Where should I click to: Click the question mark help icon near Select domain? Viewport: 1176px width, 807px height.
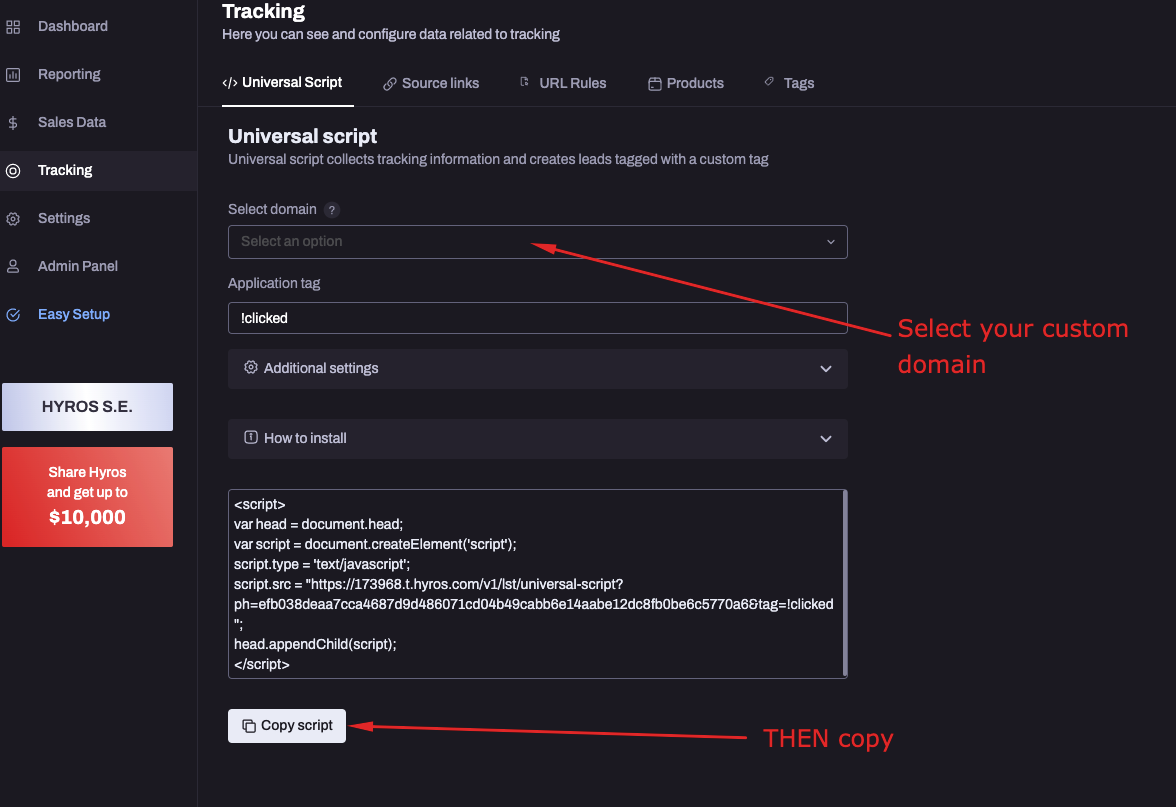[333, 210]
